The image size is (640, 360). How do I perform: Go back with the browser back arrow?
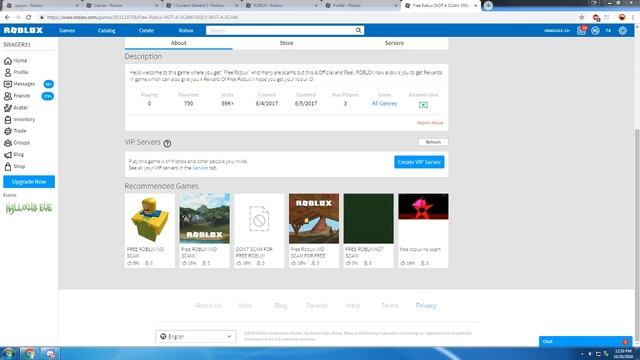(7, 17)
